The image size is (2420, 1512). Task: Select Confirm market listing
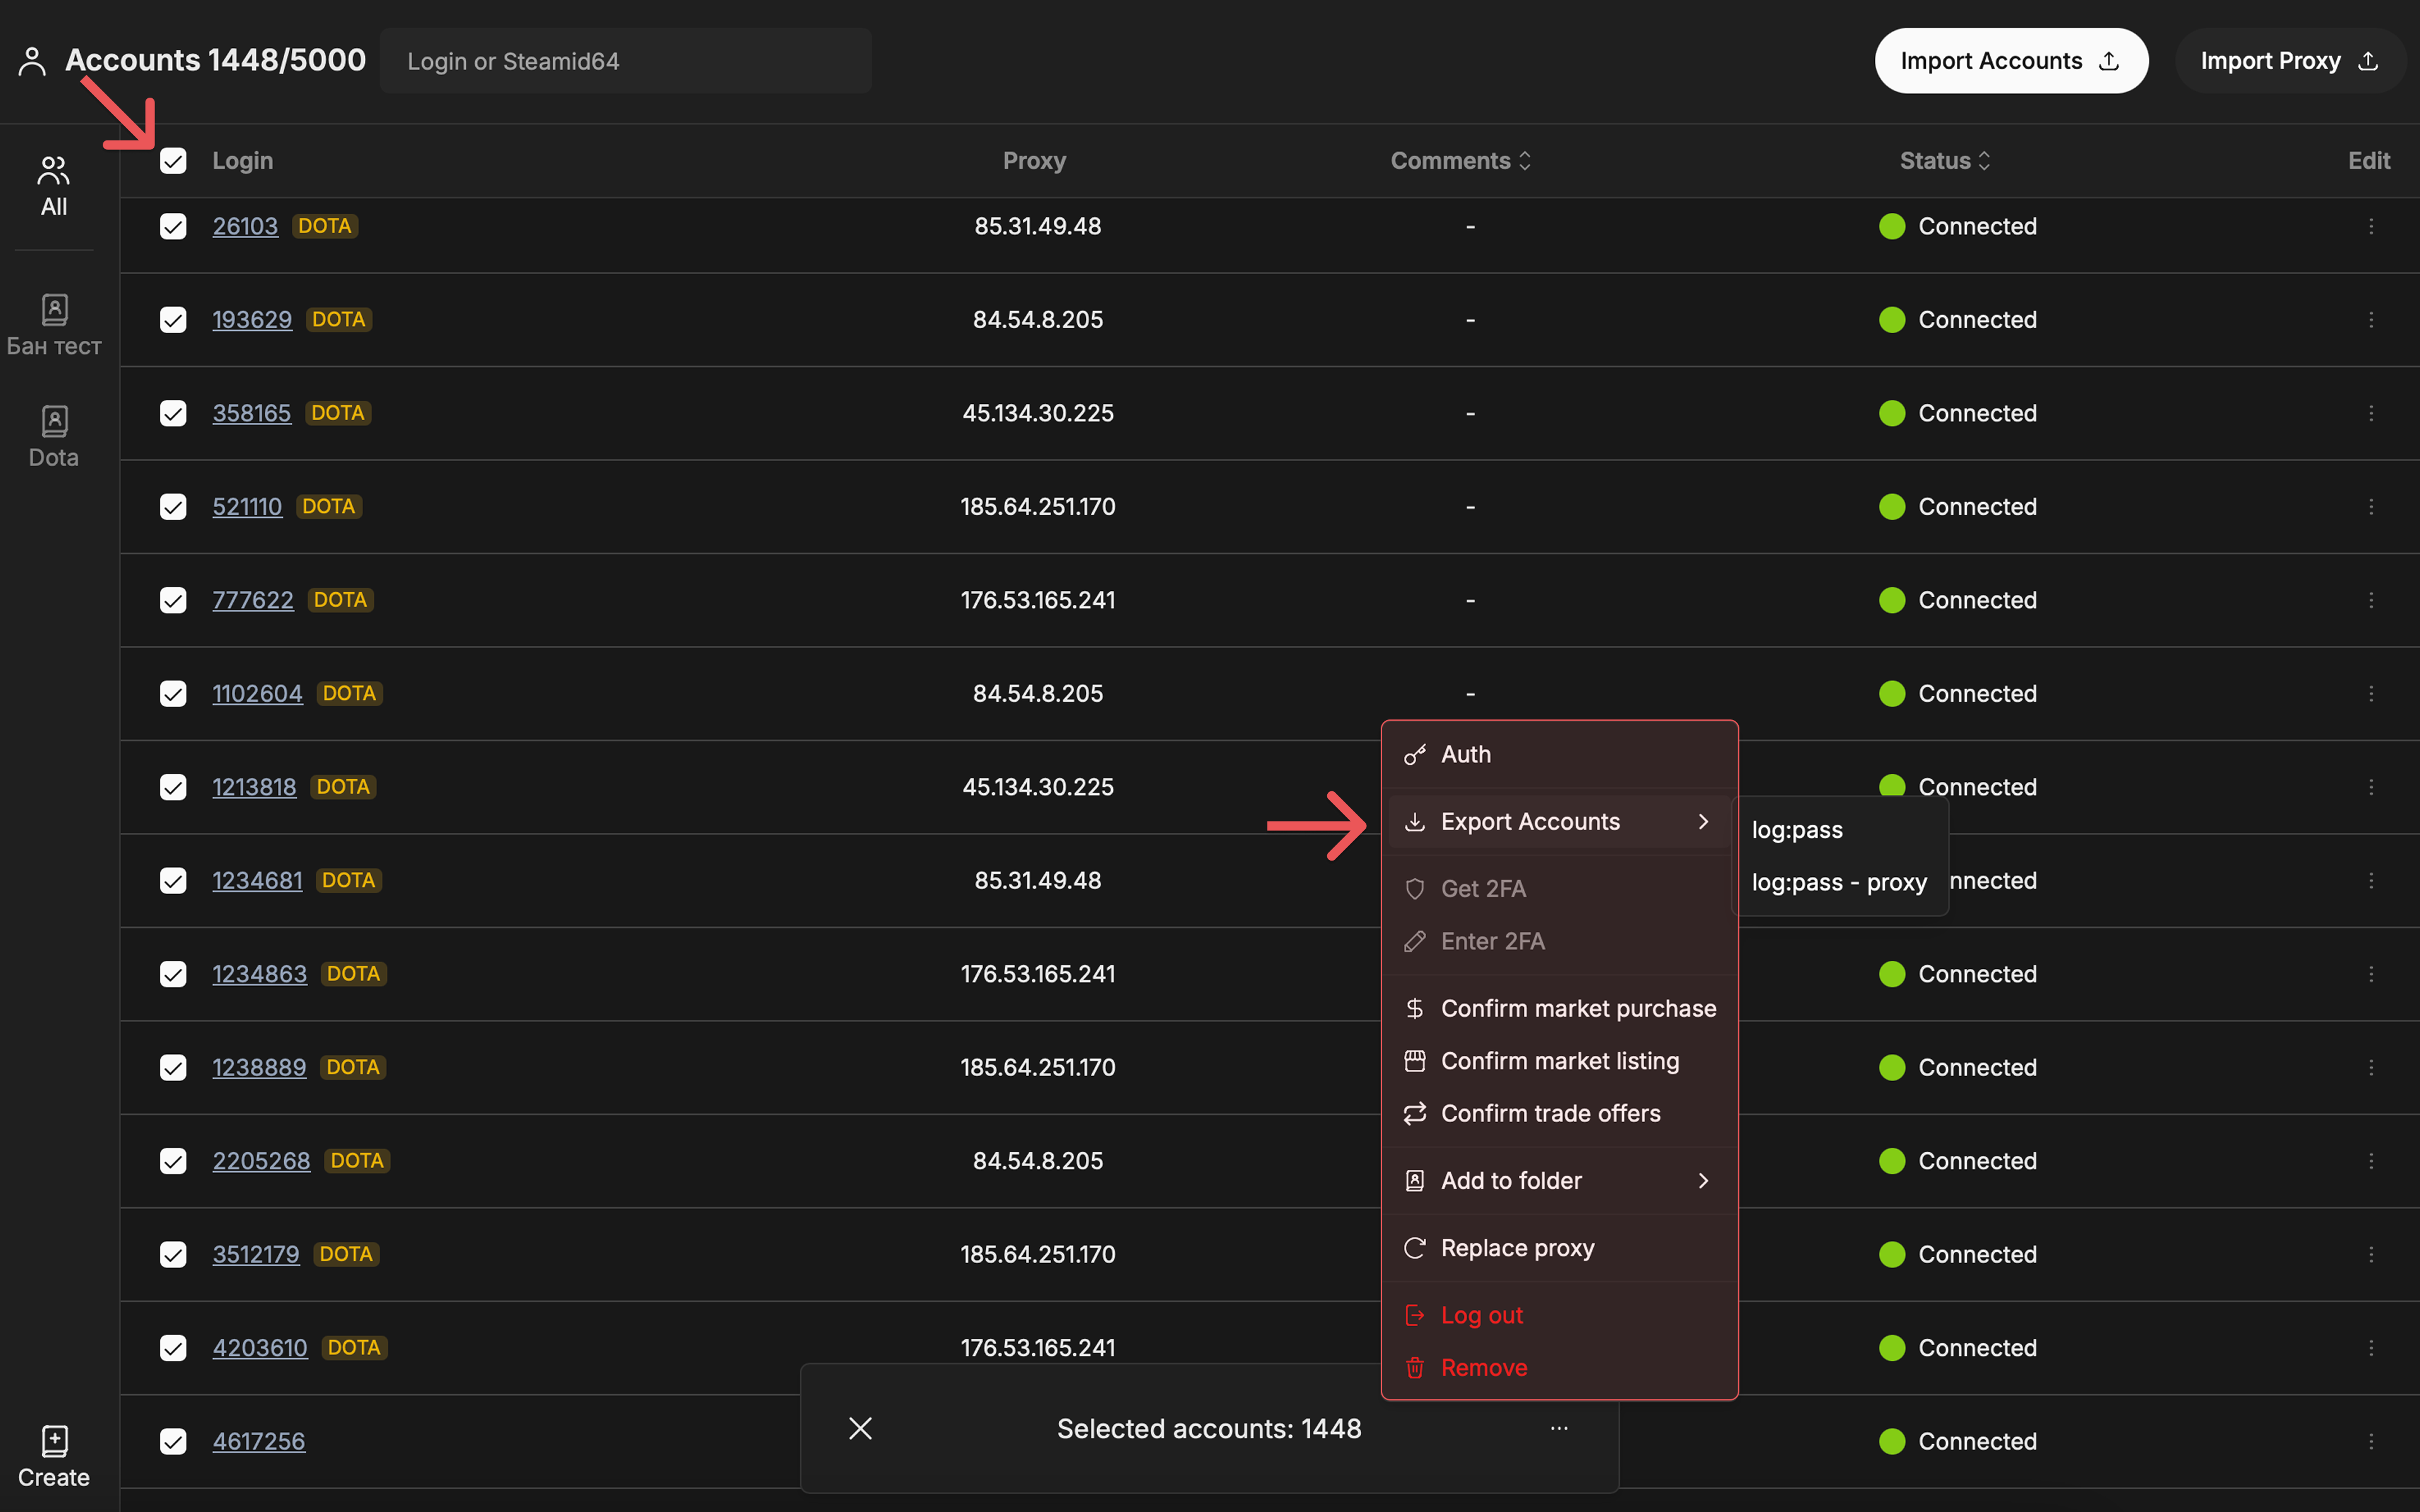coord(1558,1061)
